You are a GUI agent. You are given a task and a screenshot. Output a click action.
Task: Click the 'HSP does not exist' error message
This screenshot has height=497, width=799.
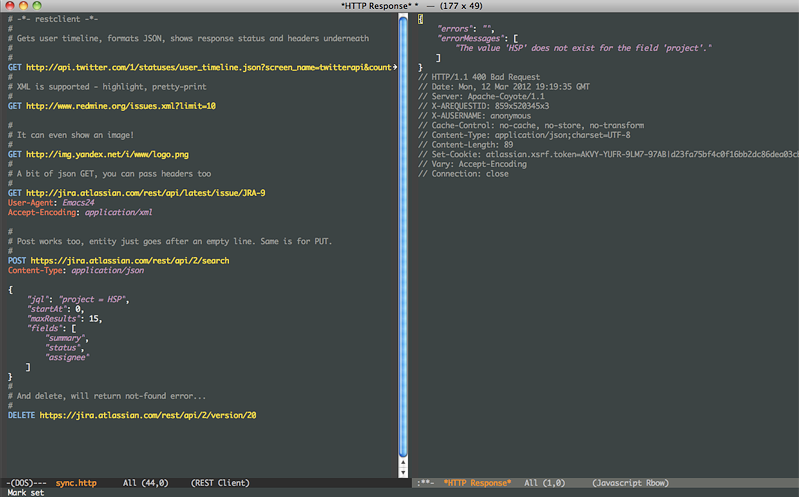pos(583,48)
